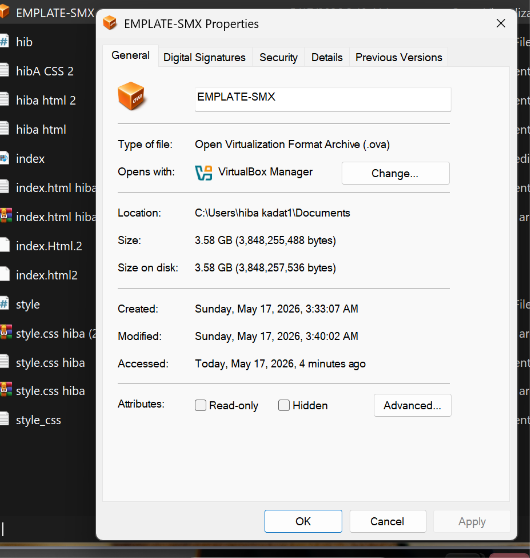Image resolution: width=530 pixels, height=558 pixels.
Task: Click the WinRAR archive icon of index.html hiba
Action: click(x=6, y=216)
